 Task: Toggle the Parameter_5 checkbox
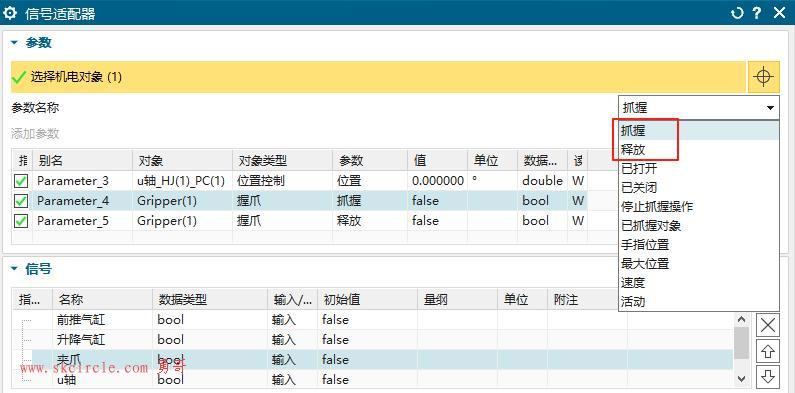(21, 221)
